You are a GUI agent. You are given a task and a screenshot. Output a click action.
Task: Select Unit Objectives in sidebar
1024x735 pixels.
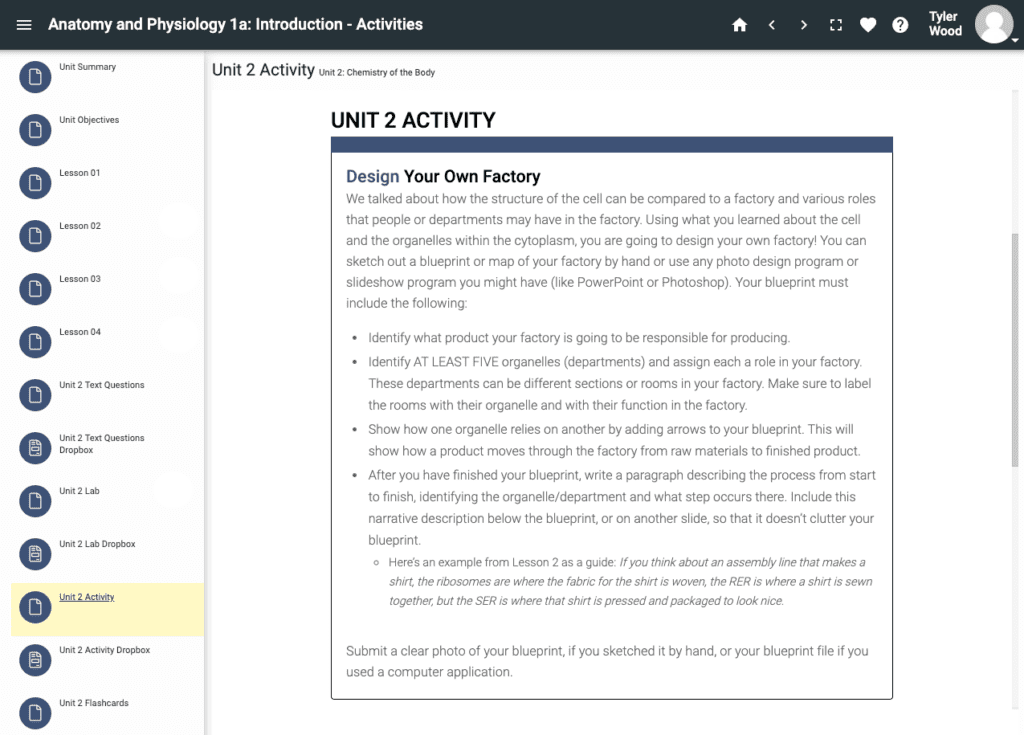click(89, 120)
